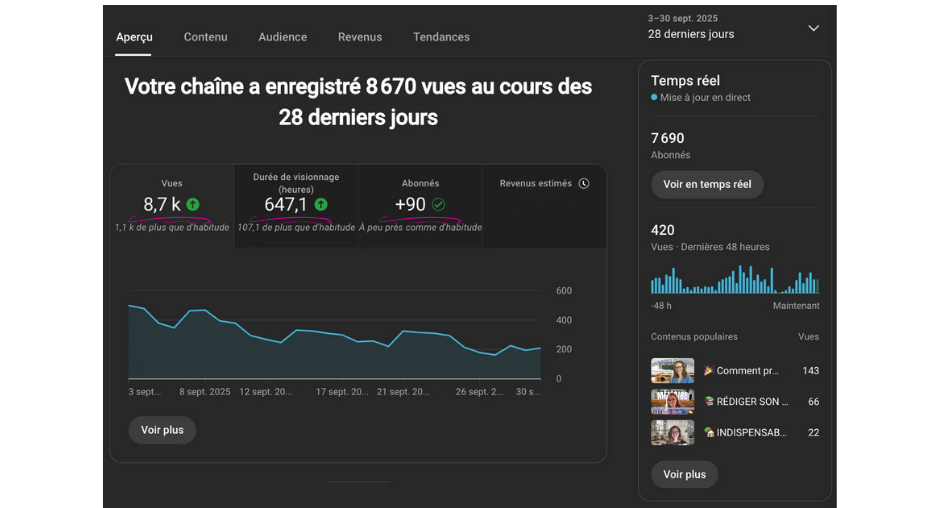Screen dimensions: 940x508
Task: Open the Audience tab
Action: 283,37
